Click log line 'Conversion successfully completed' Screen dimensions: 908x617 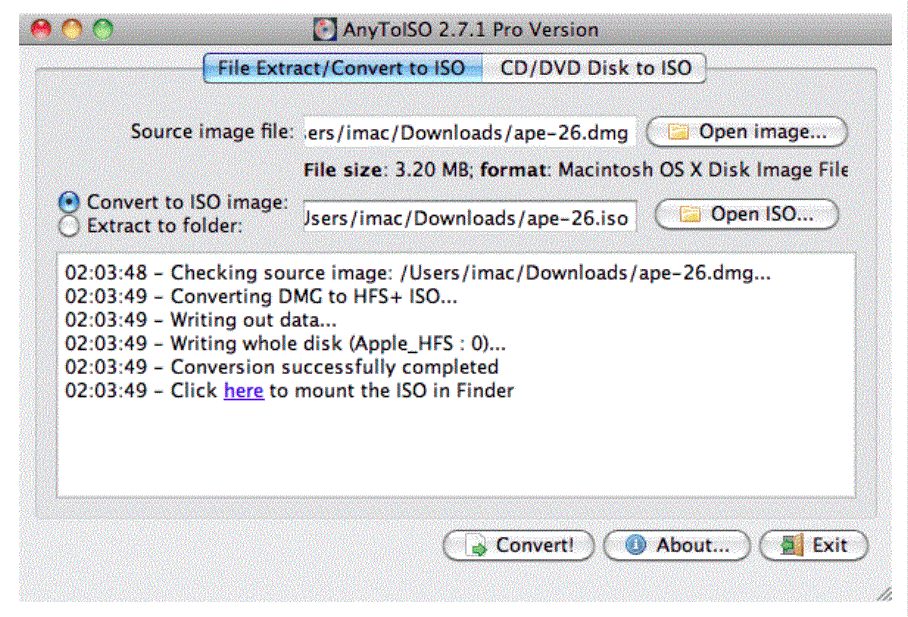[x=281, y=367]
